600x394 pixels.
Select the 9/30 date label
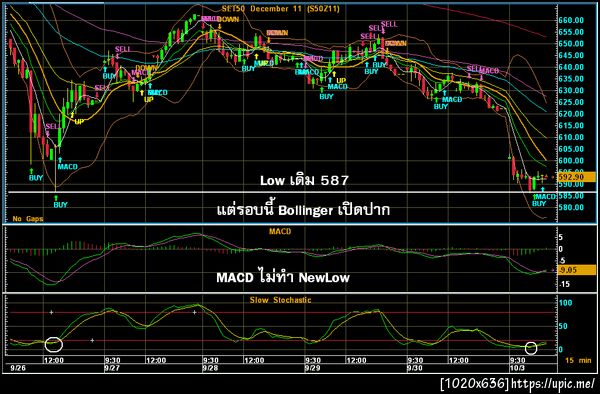point(415,368)
